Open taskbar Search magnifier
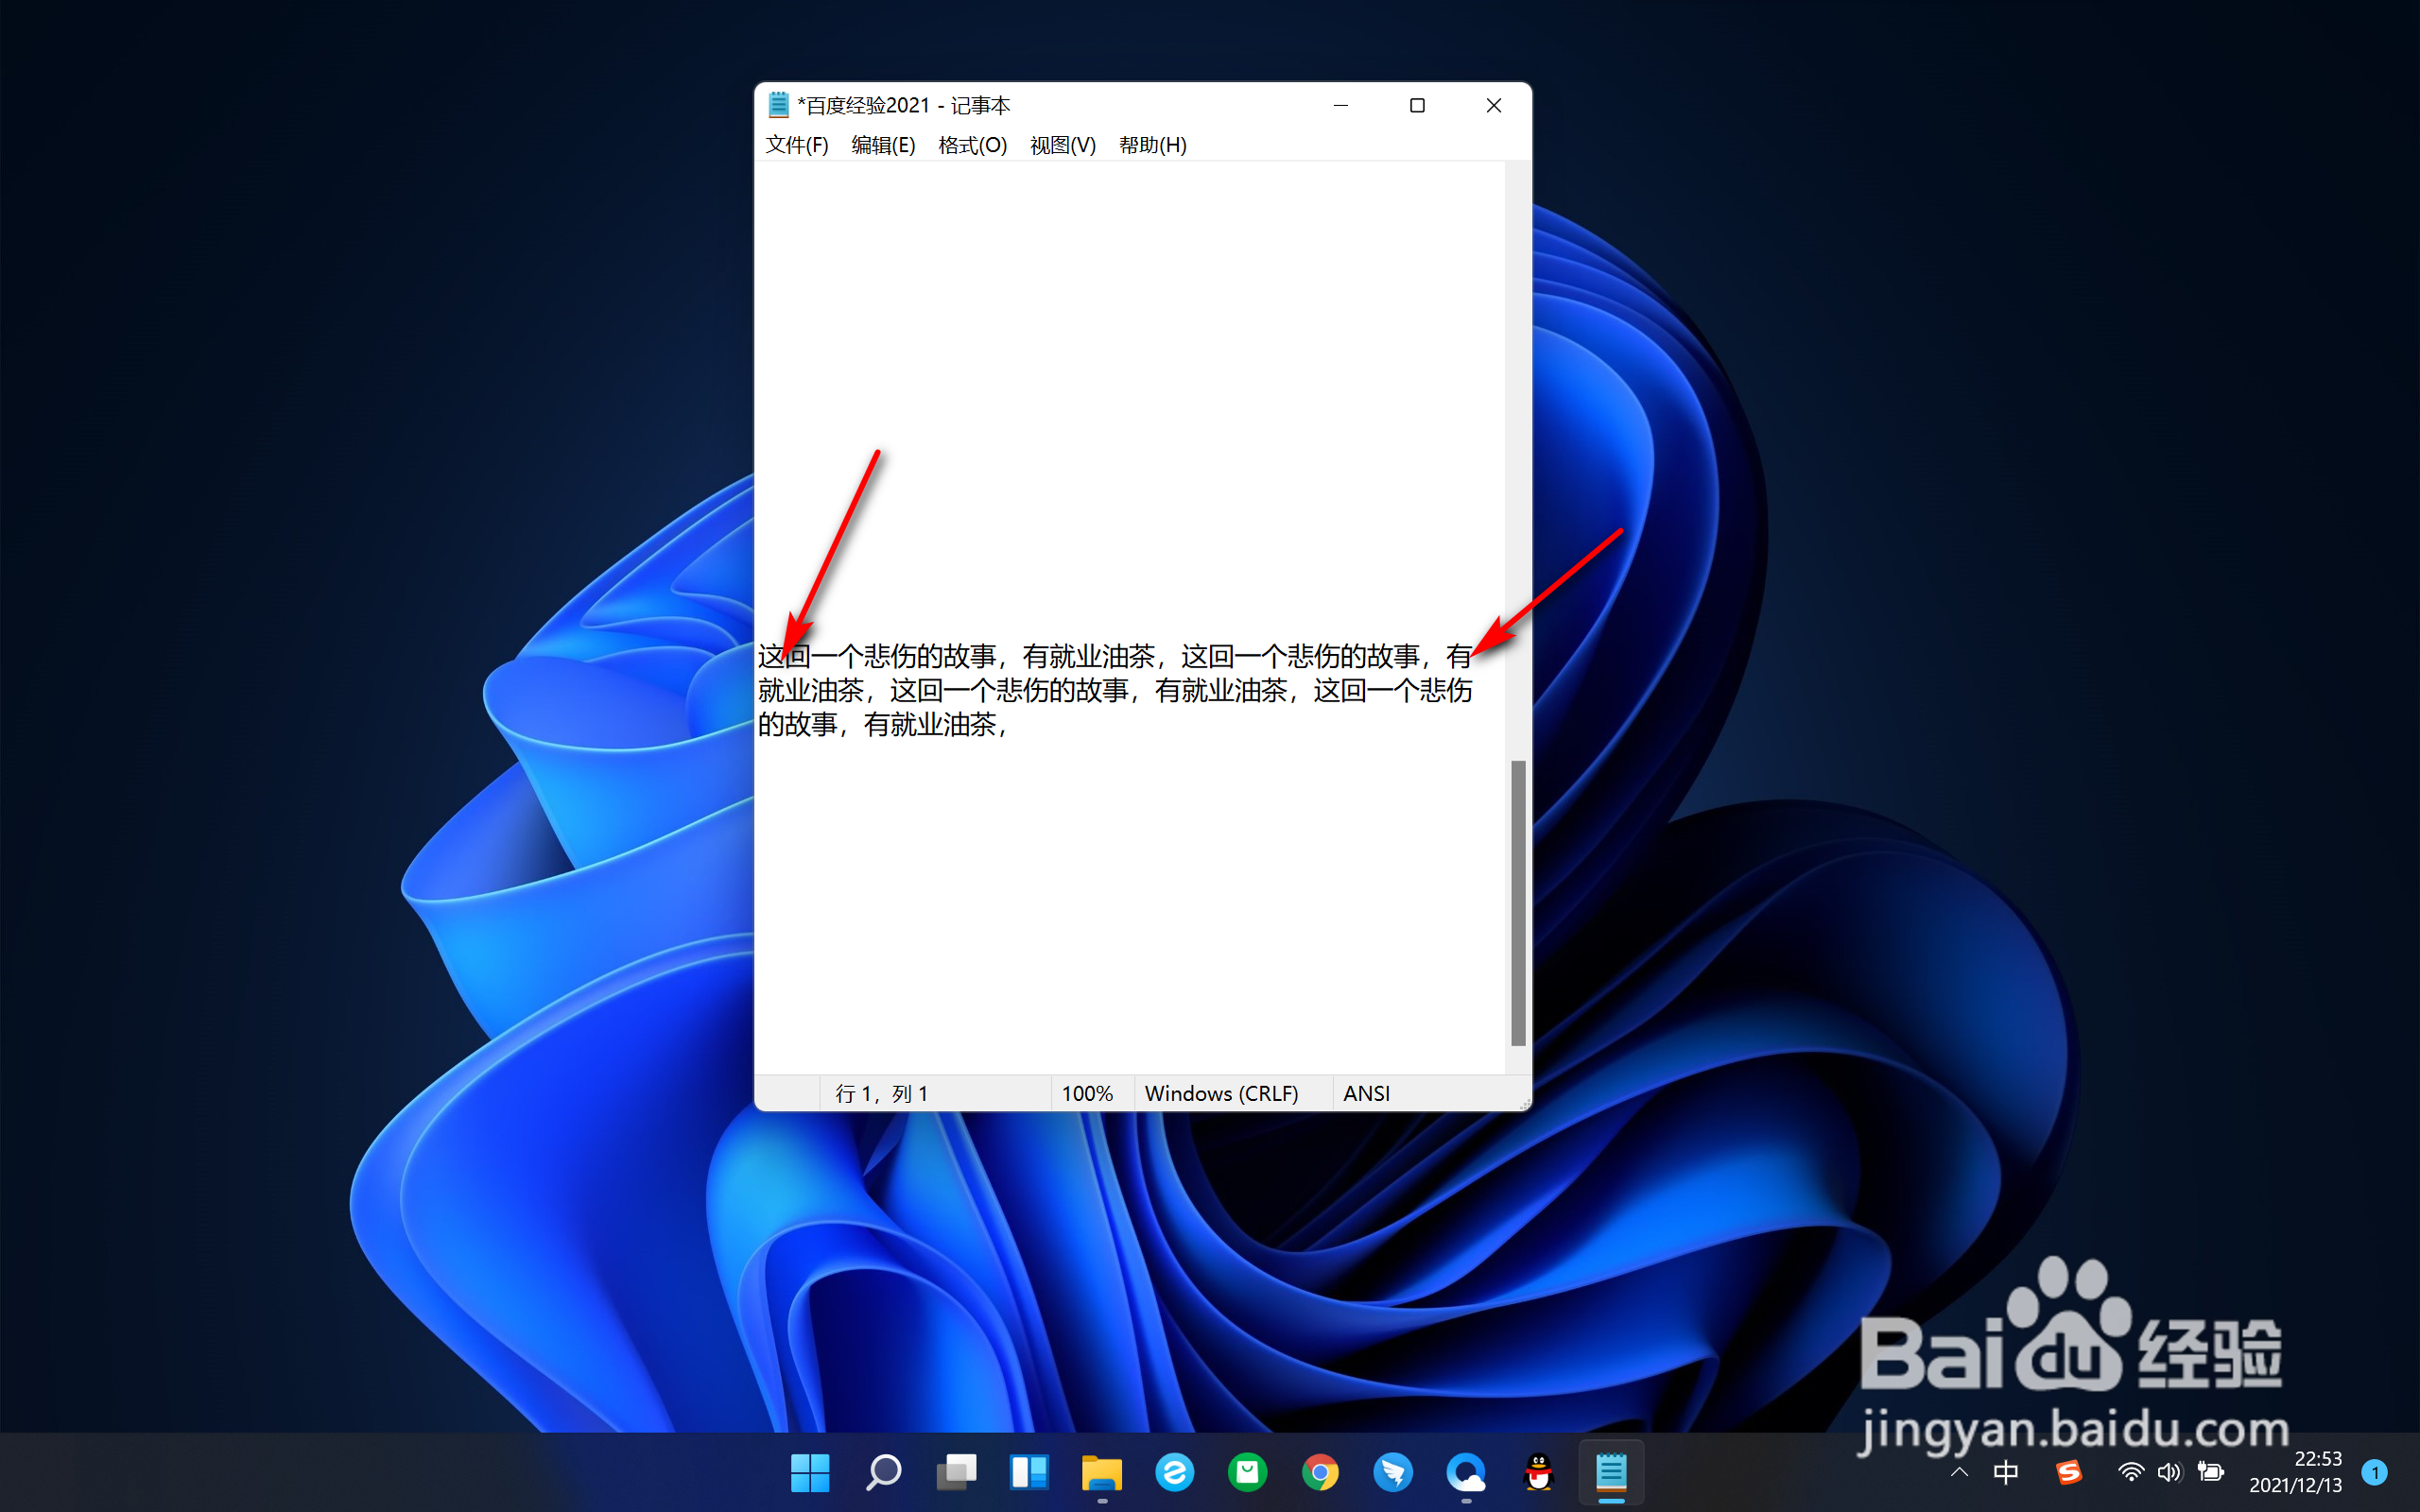Screen dimensions: 2420x1512 click(x=883, y=1472)
